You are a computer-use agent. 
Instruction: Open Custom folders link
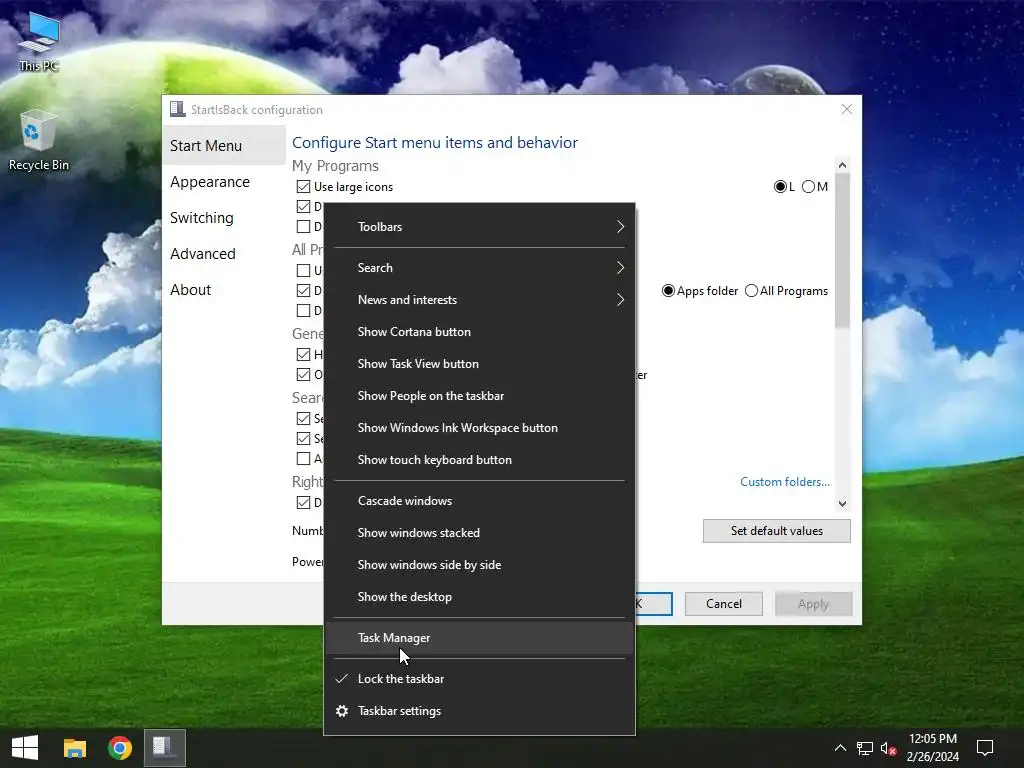point(784,482)
